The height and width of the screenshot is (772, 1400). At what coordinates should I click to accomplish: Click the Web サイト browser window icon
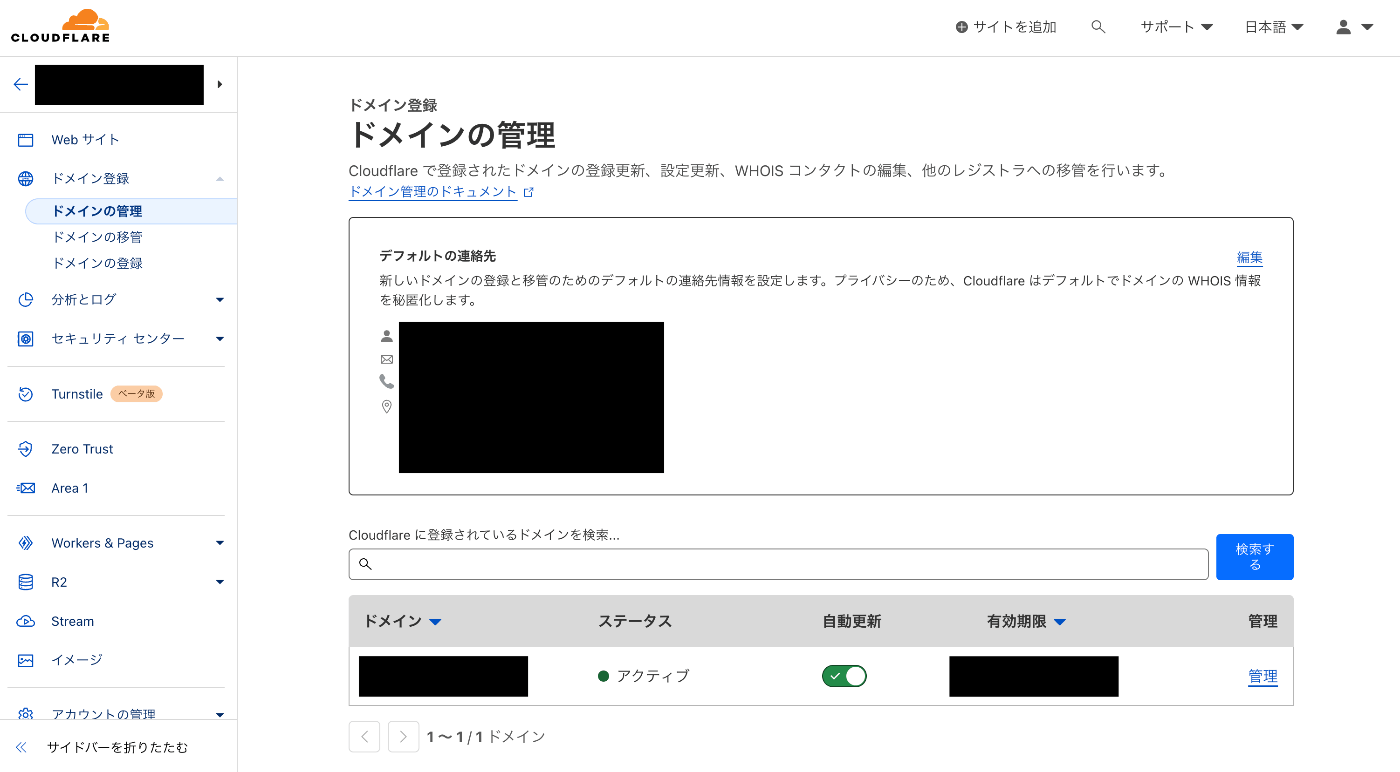point(26,140)
